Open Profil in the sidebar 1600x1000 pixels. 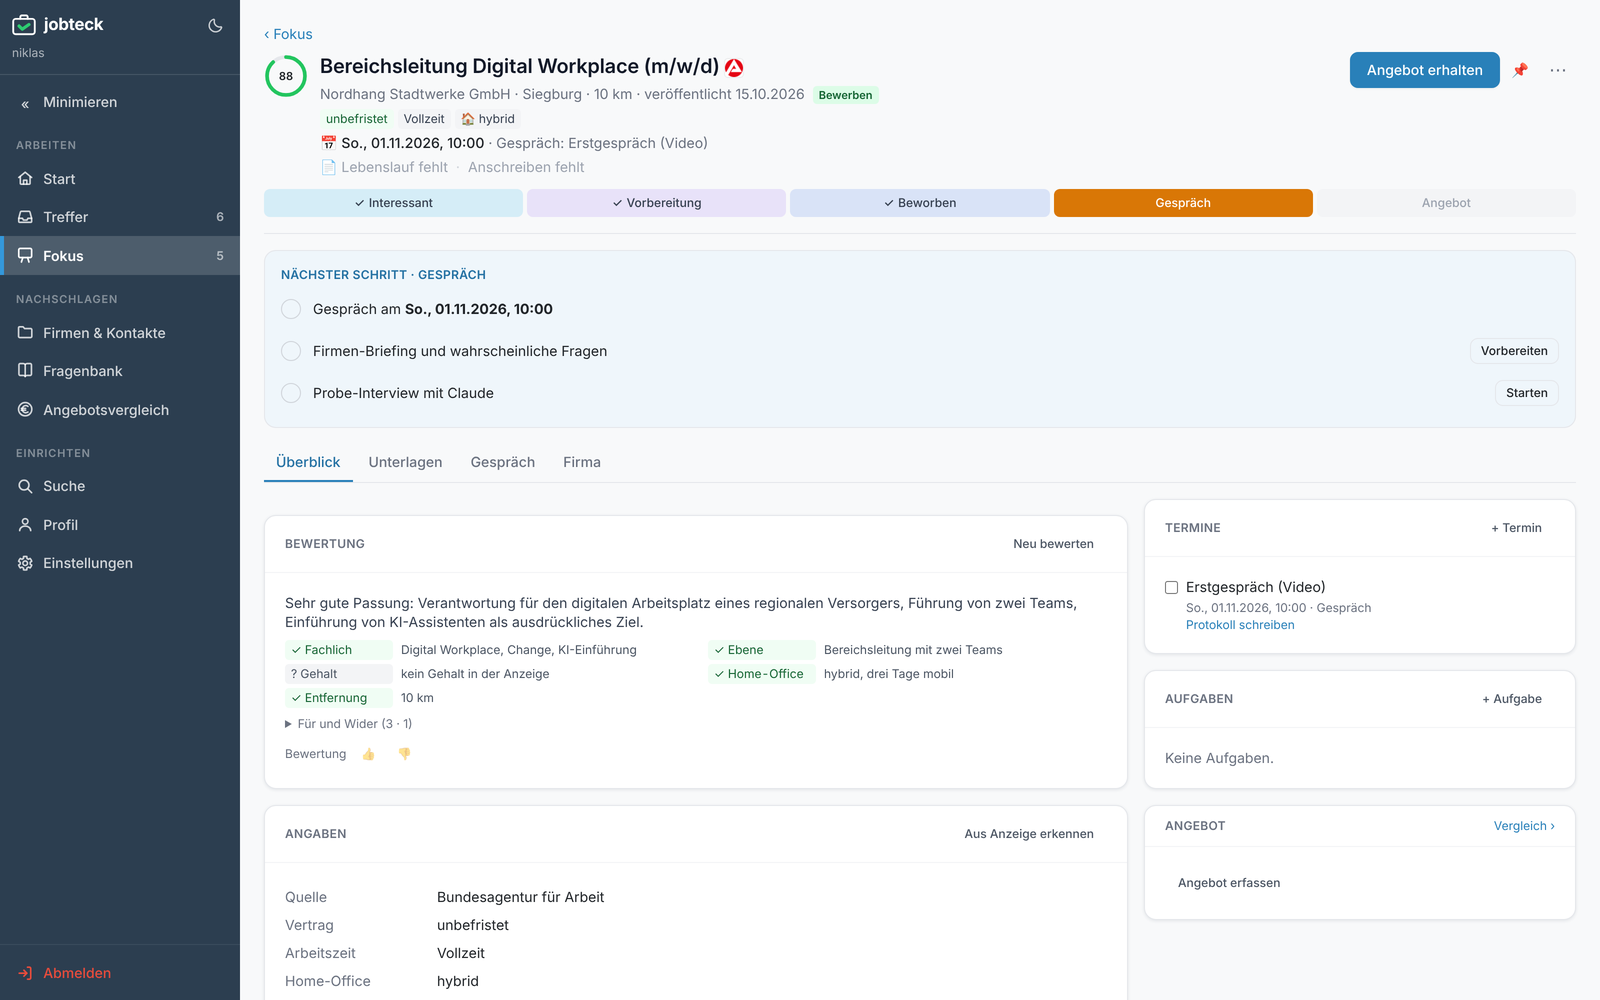[120, 525]
